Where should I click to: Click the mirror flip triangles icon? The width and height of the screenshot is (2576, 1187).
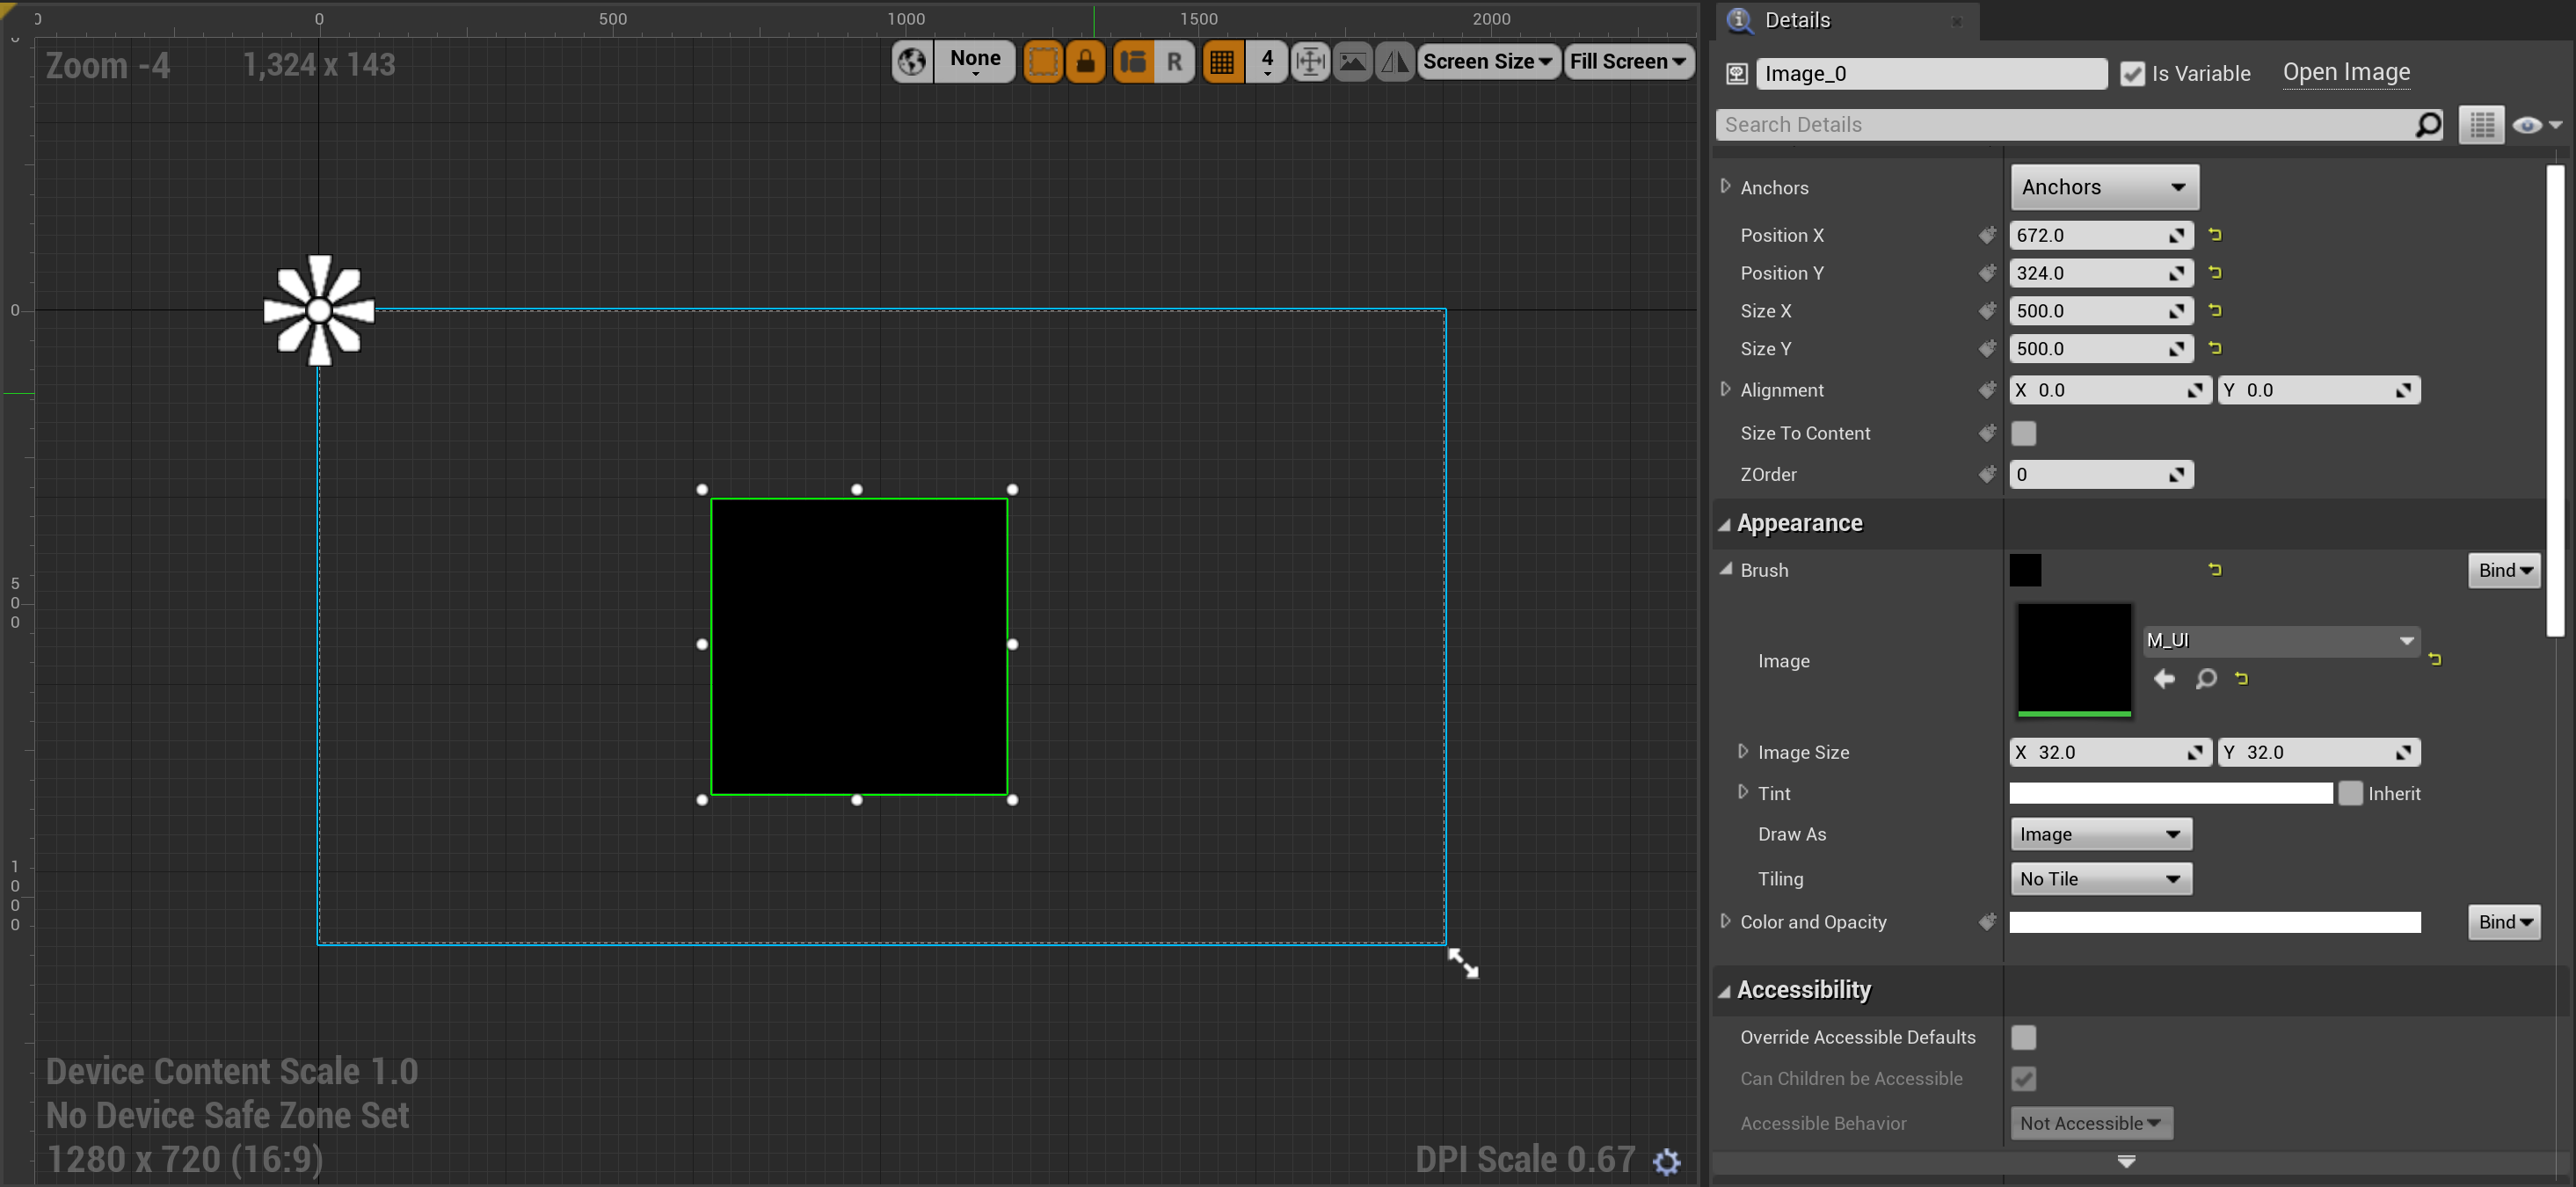pos(1394,62)
